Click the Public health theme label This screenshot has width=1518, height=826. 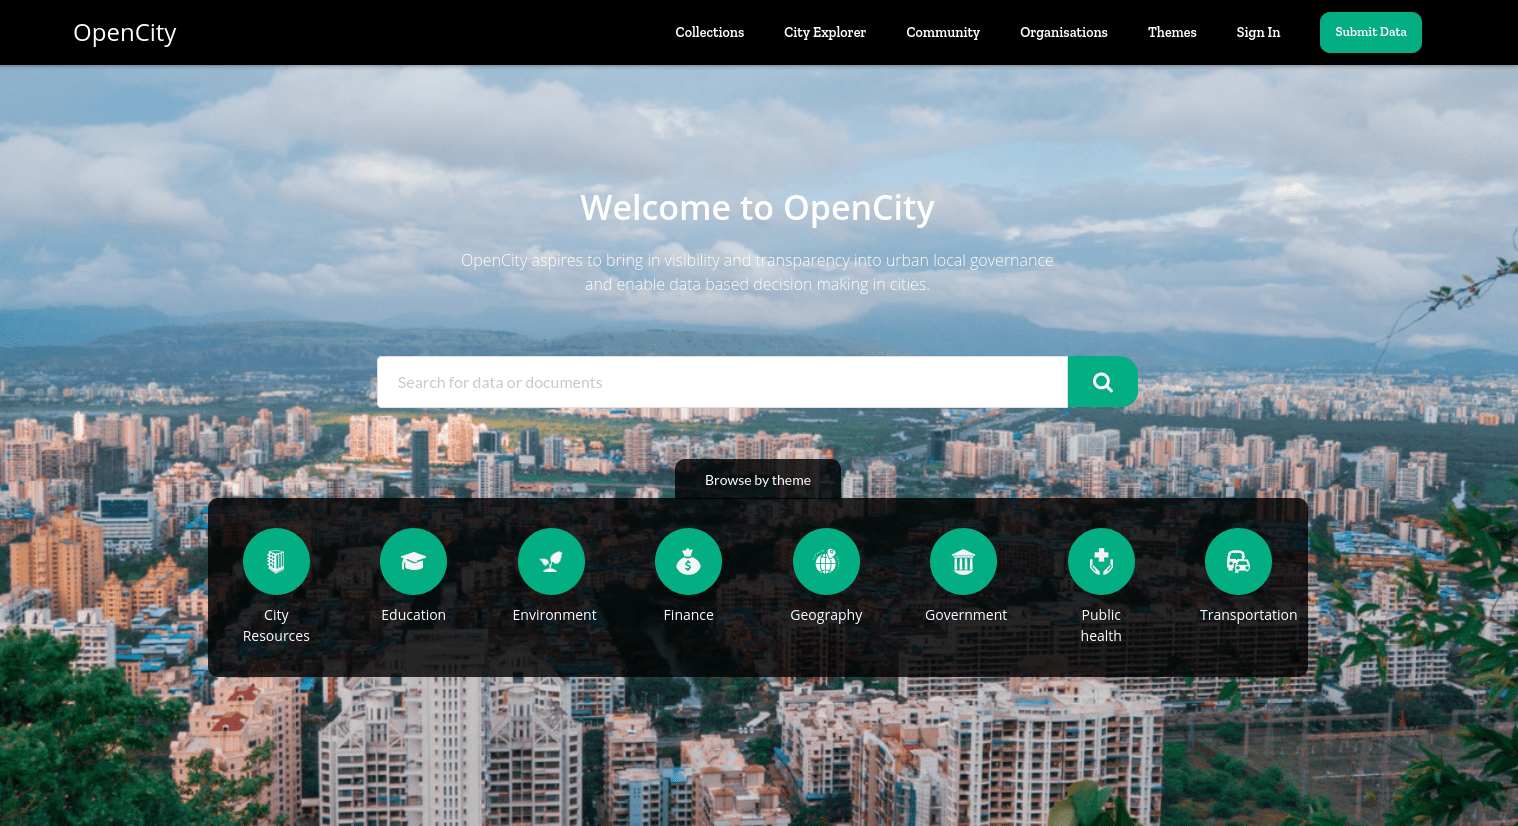click(x=1101, y=624)
